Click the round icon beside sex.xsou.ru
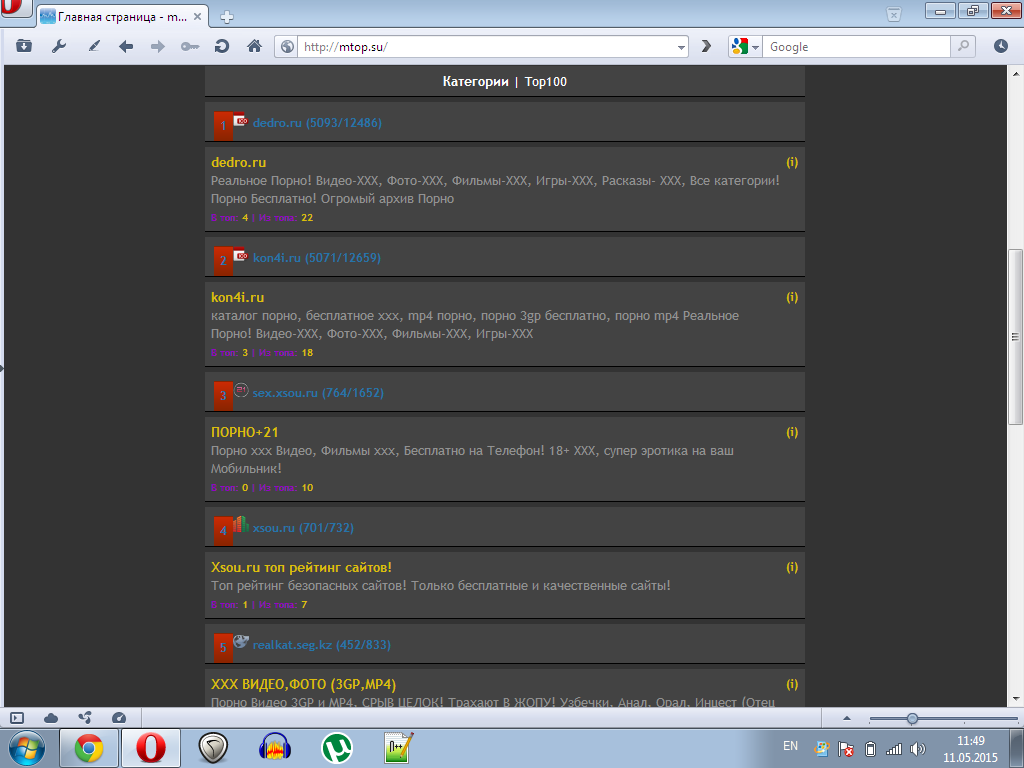Screen dimensions: 1024x768 241,390
